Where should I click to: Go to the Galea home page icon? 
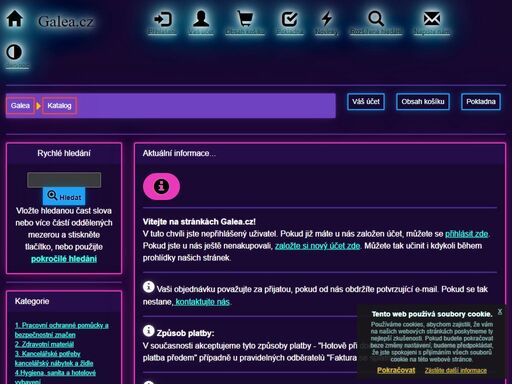(15, 18)
